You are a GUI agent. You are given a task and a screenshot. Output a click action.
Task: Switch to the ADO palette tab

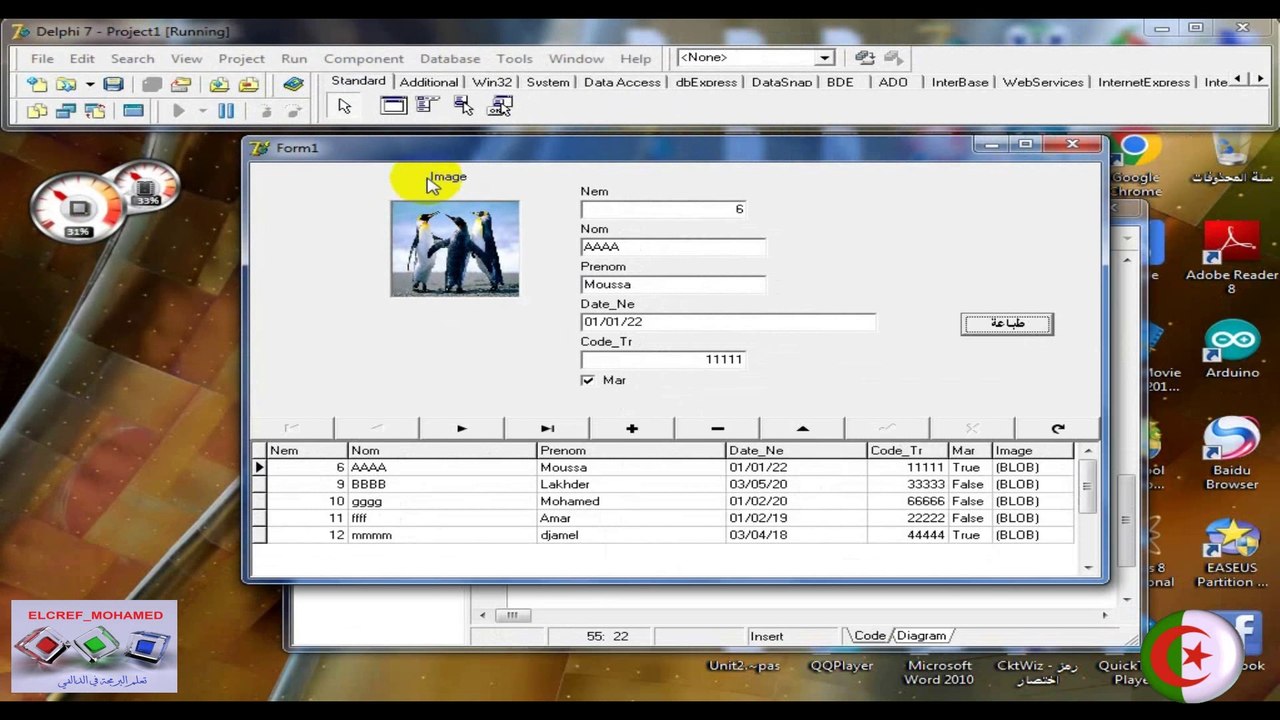[x=893, y=83]
